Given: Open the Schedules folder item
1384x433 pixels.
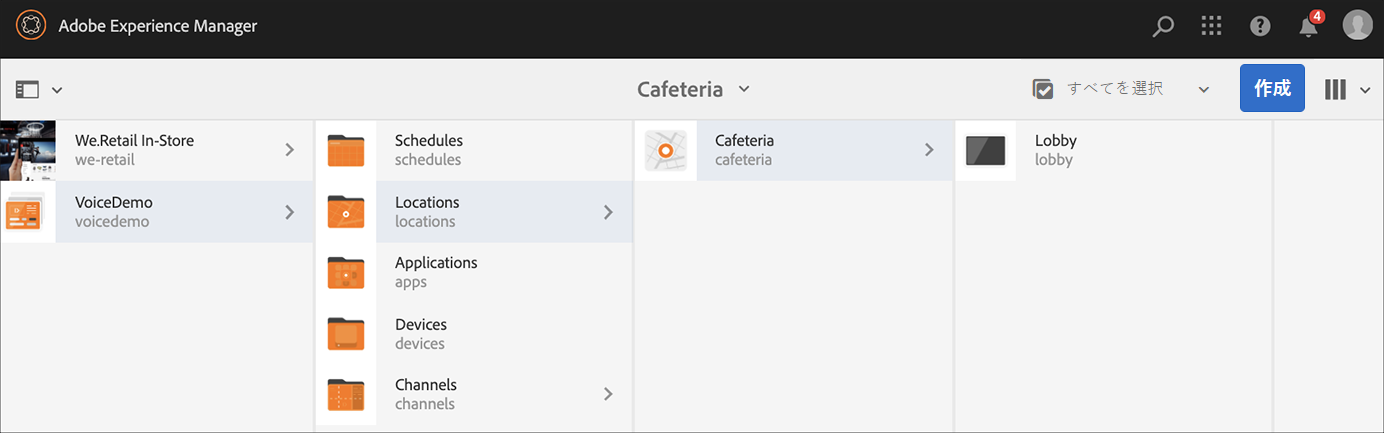Looking at the screenshot, I should pyautogui.click(x=429, y=150).
